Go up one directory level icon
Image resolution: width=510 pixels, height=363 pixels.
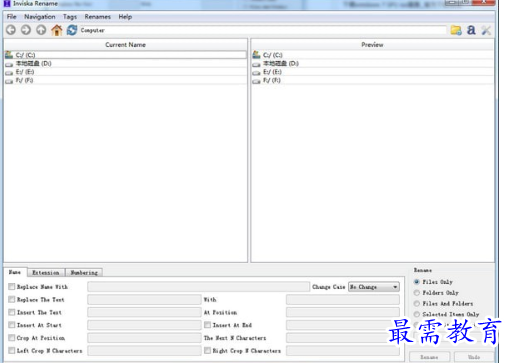(x=41, y=30)
